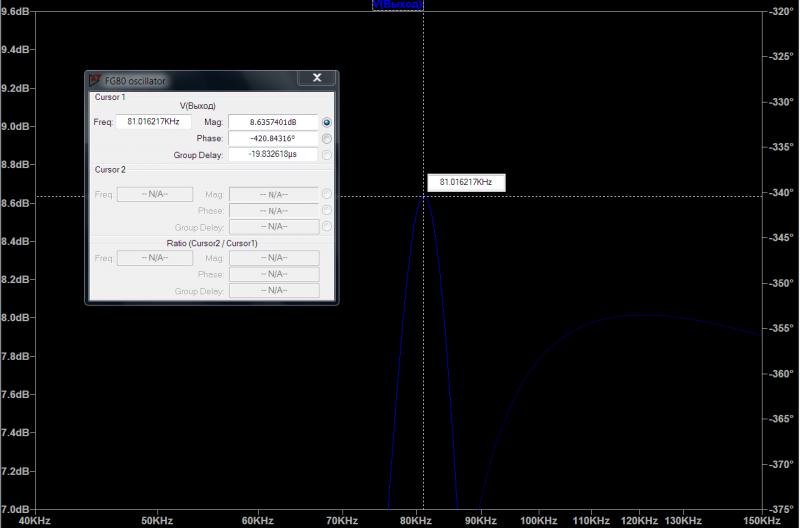This screenshot has width=800, height=528.
Task: Click the Cursor 1 Phase value field
Action: (273, 138)
